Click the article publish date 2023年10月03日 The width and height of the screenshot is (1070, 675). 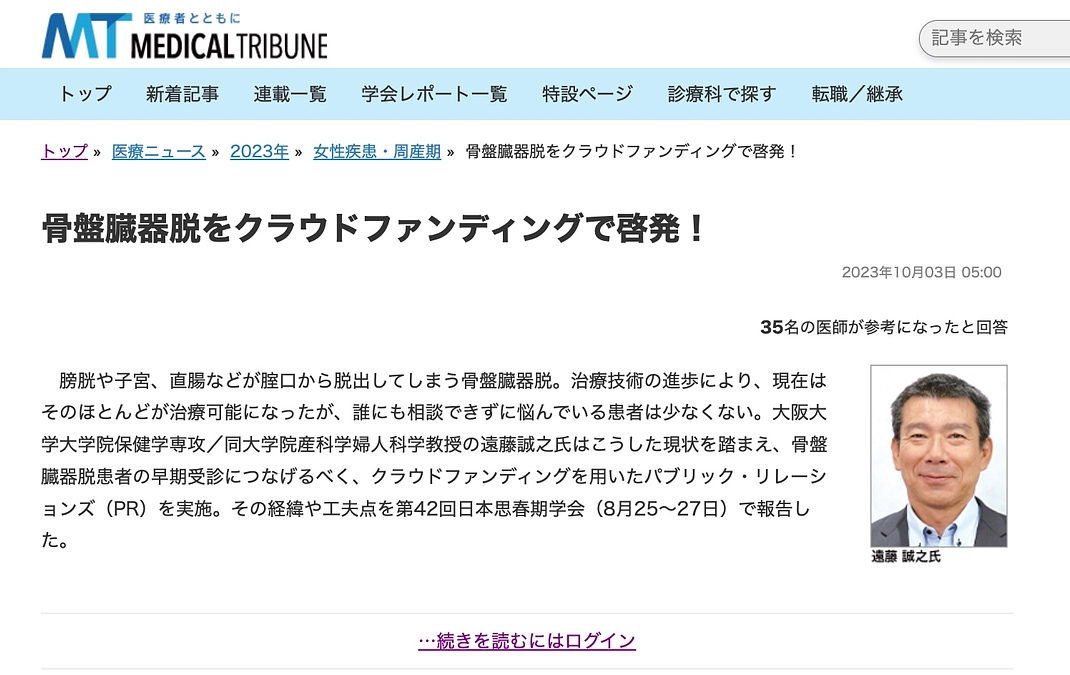[x=921, y=272]
